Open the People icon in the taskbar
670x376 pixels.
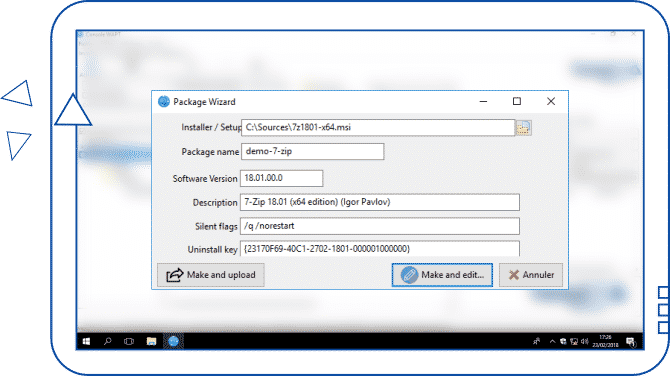(x=536, y=341)
